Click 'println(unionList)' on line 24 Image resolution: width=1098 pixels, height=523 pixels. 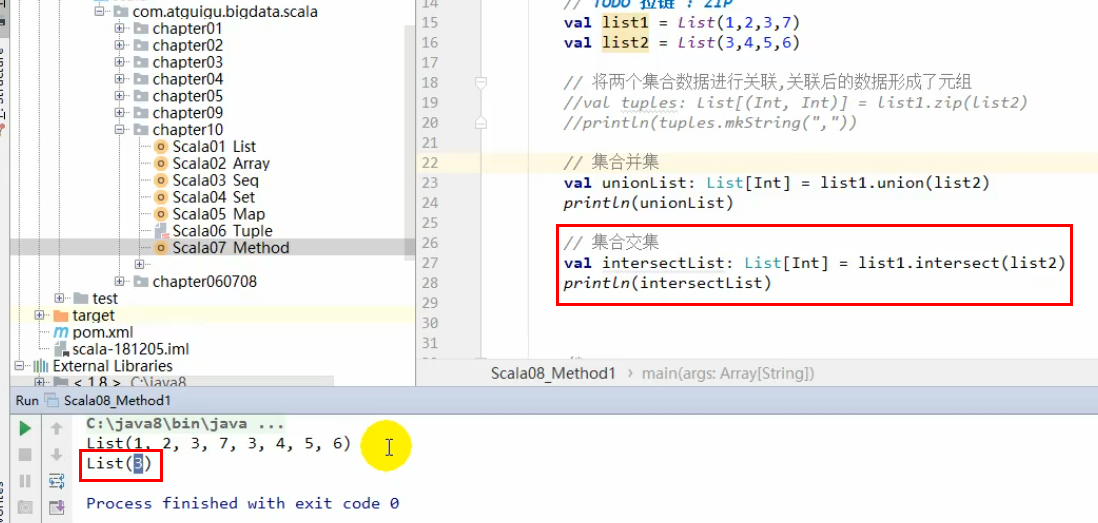point(648,204)
